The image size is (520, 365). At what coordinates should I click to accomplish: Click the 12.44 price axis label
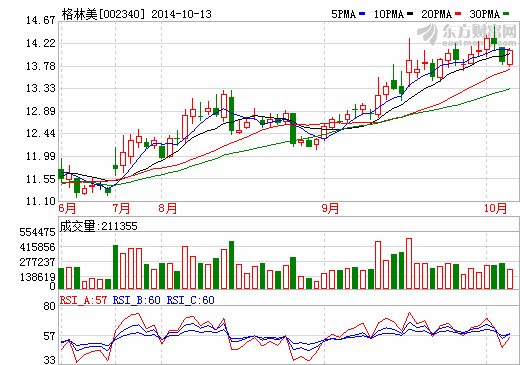click(40, 133)
